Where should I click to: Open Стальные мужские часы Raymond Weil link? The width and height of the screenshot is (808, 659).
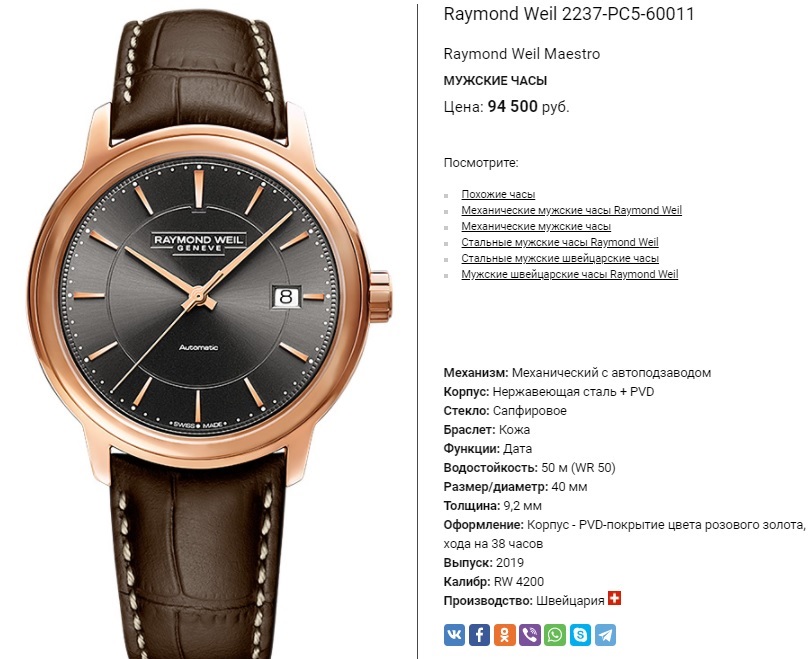click(560, 242)
